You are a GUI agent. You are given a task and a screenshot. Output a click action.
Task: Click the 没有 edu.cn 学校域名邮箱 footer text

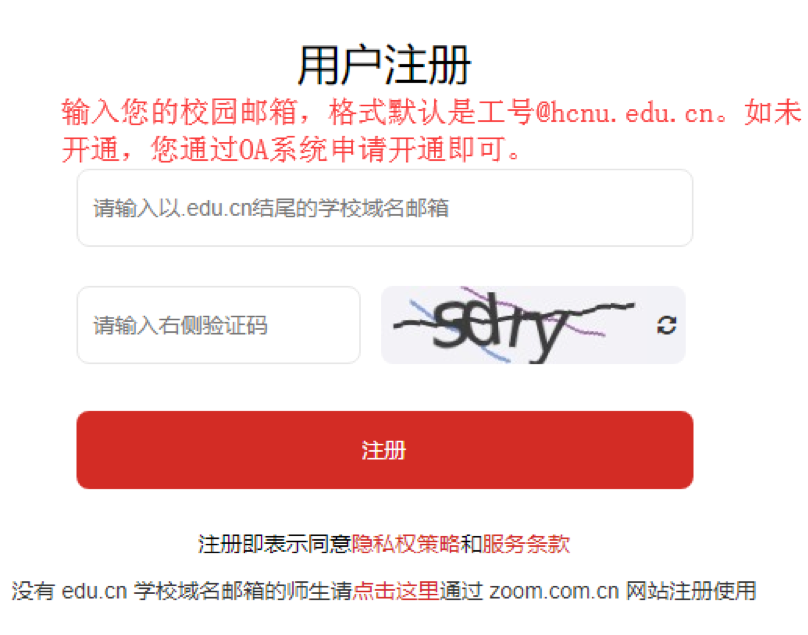(149, 591)
